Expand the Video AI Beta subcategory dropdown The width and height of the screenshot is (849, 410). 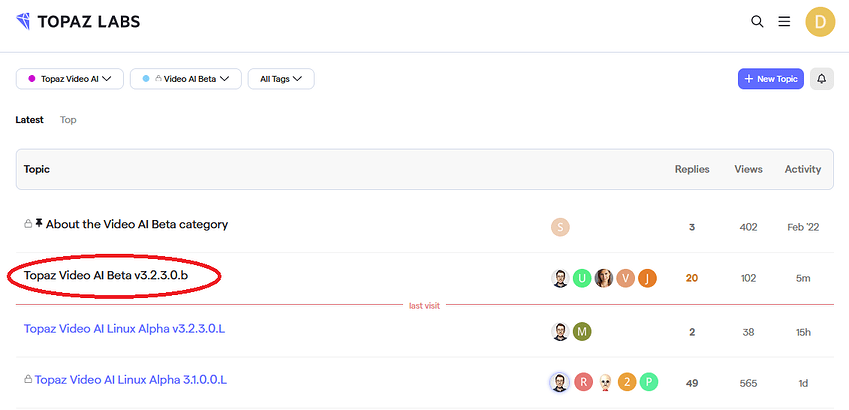coord(186,78)
